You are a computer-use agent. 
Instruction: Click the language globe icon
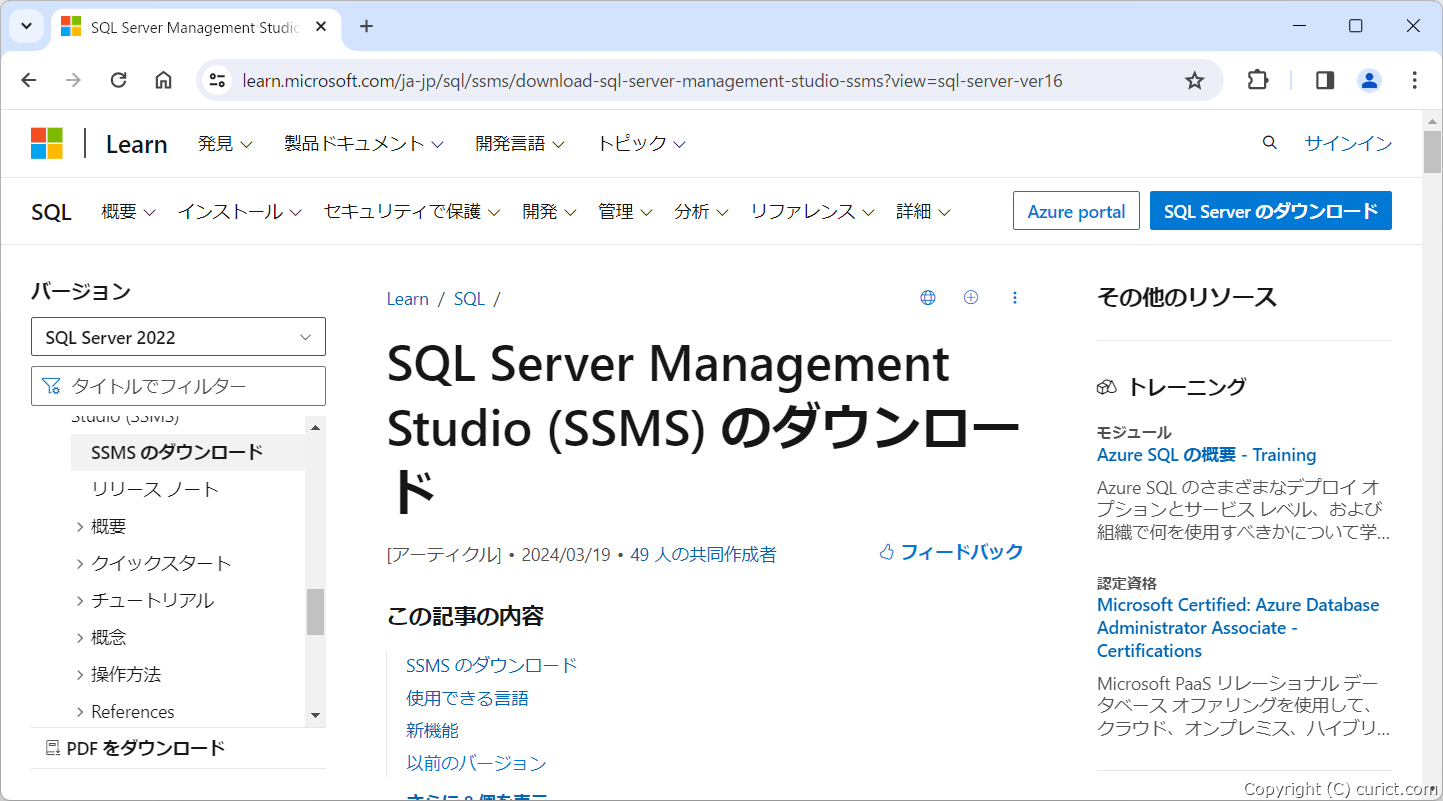pos(928,297)
